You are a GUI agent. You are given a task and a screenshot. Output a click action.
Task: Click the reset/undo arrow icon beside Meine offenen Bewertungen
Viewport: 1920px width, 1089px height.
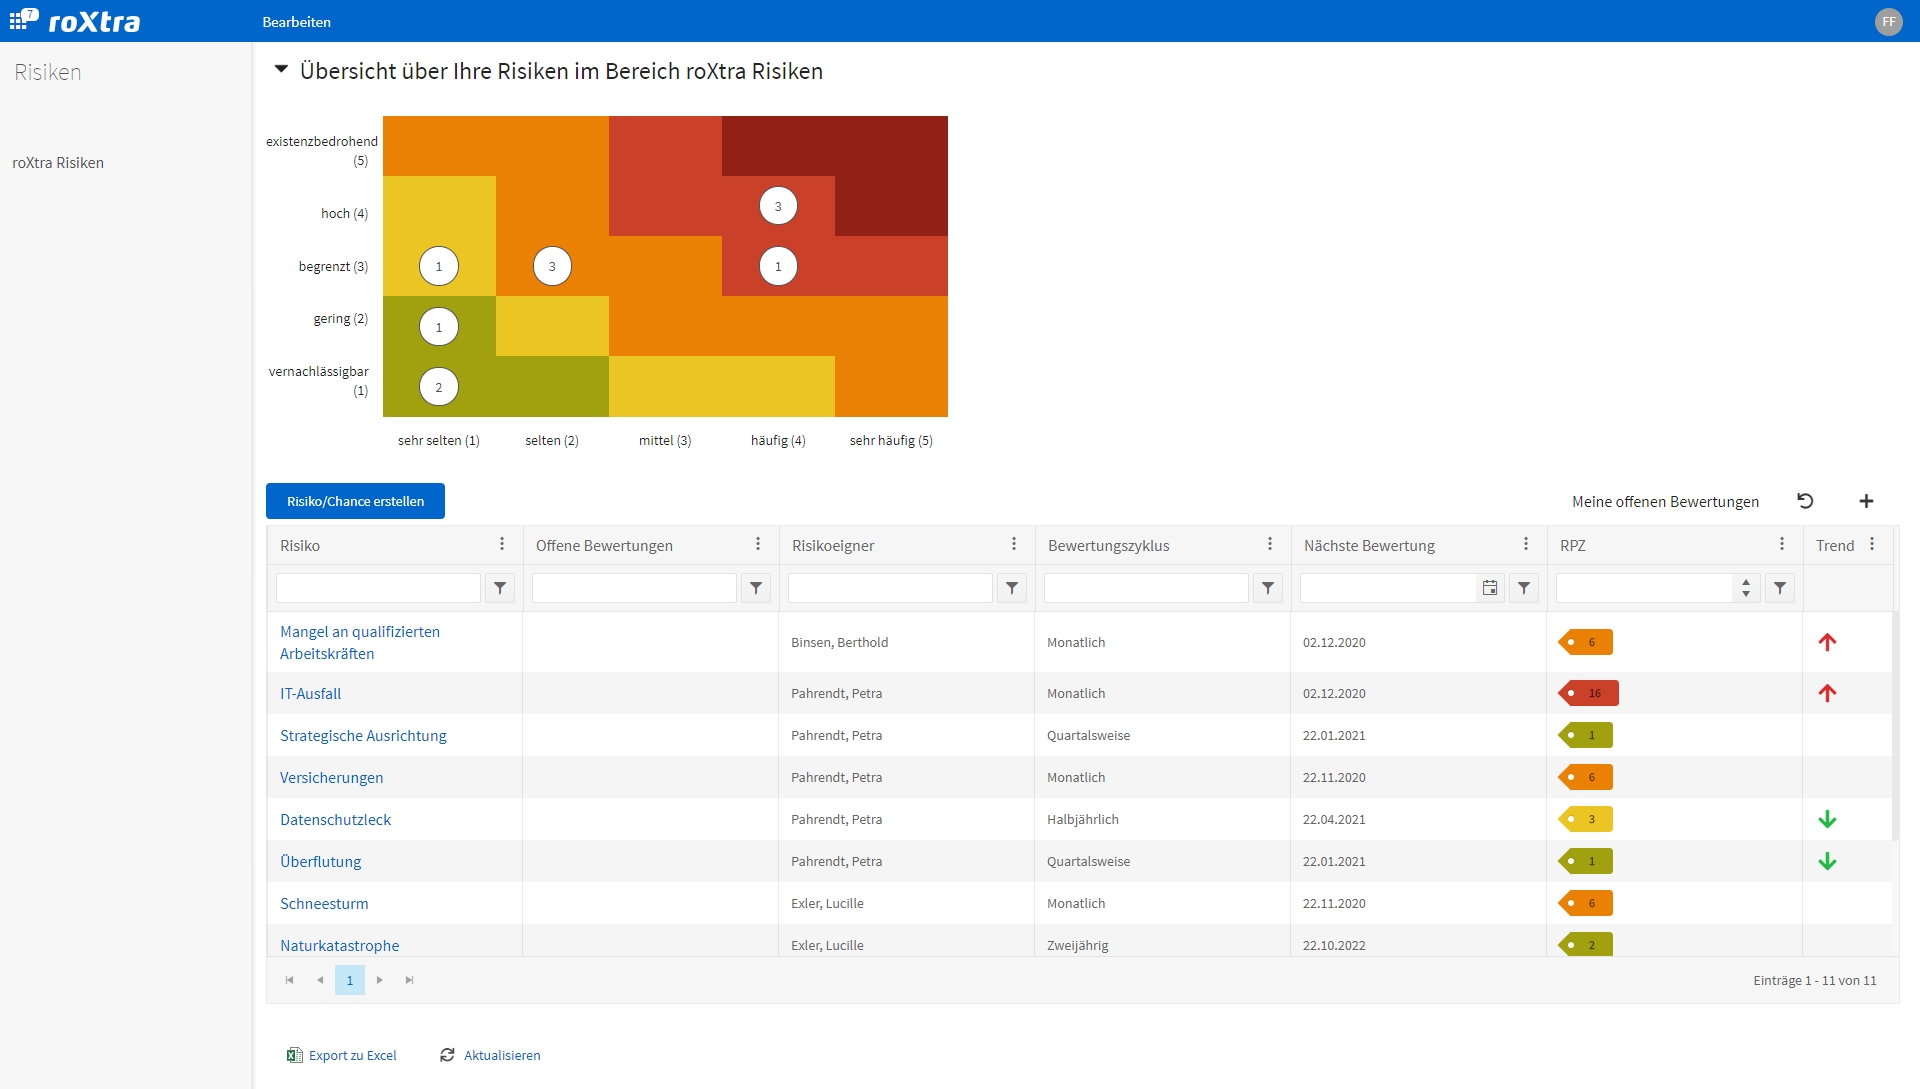click(1805, 501)
